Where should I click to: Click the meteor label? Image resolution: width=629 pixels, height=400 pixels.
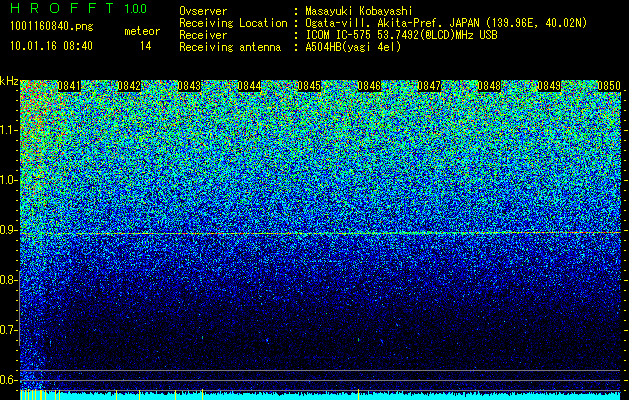[x=142, y=31]
